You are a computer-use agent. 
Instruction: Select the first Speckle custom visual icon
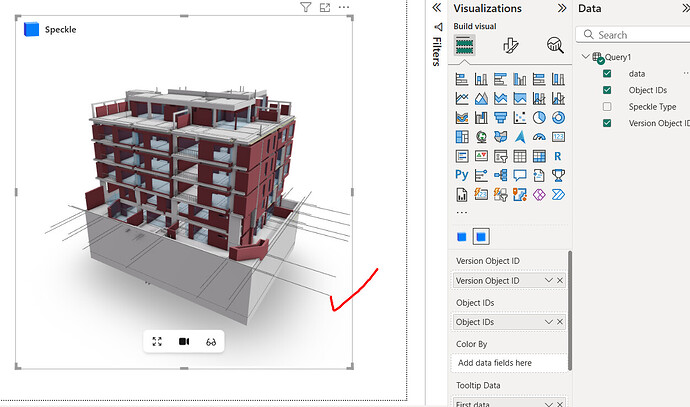tap(462, 237)
